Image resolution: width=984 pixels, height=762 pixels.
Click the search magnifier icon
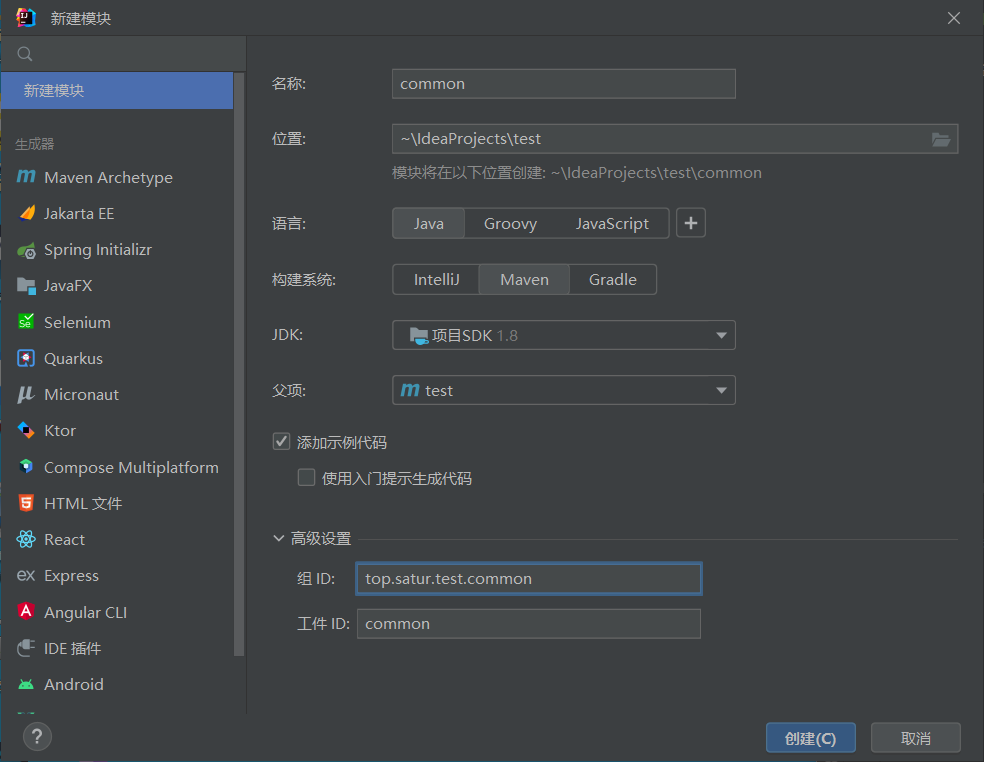[x=25, y=54]
